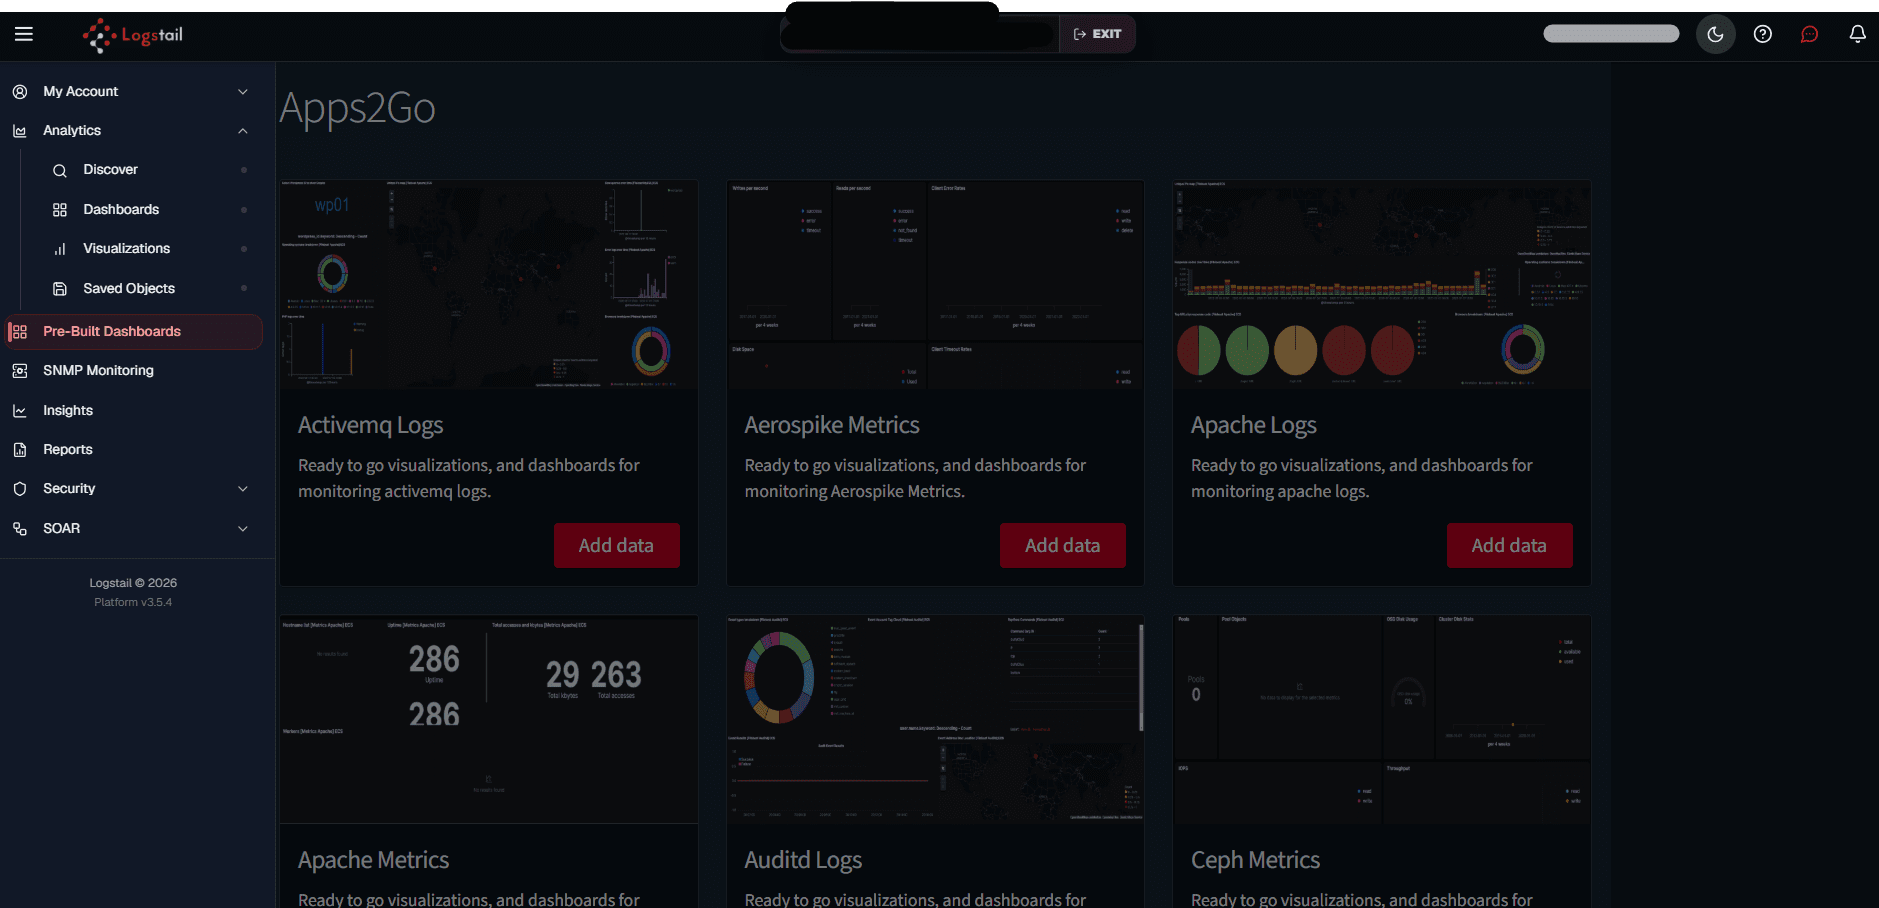Click the EXIT button
The height and width of the screenshot is (908, 1879).
coord(1097,34)
